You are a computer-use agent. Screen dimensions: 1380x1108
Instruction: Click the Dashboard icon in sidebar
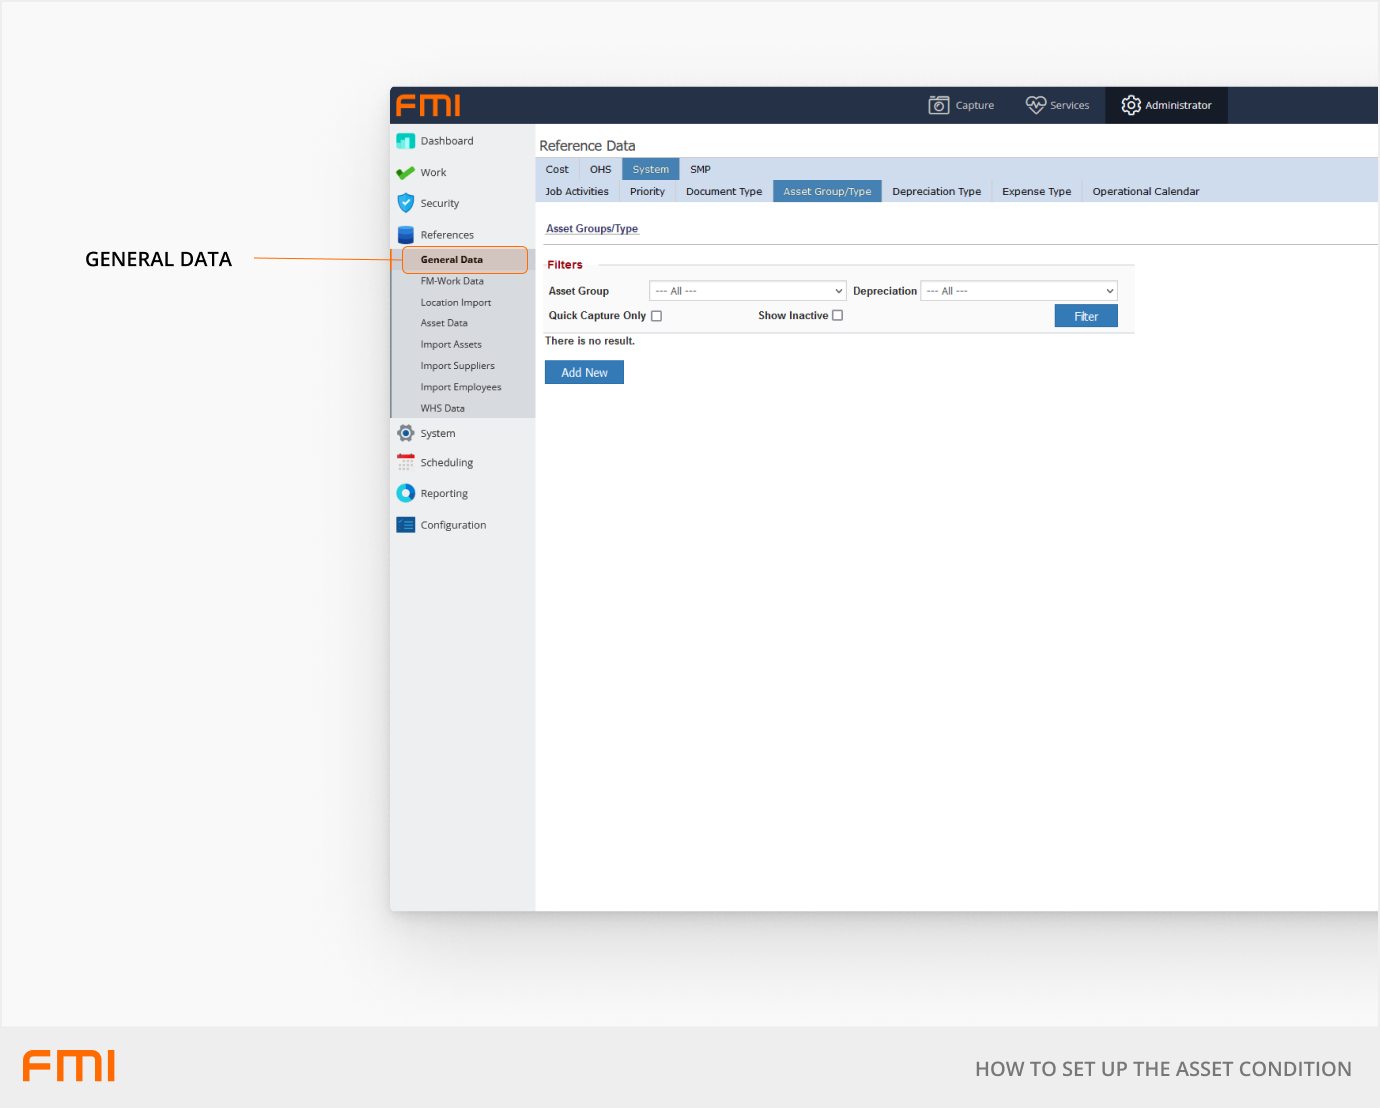[x=405, y=141]
